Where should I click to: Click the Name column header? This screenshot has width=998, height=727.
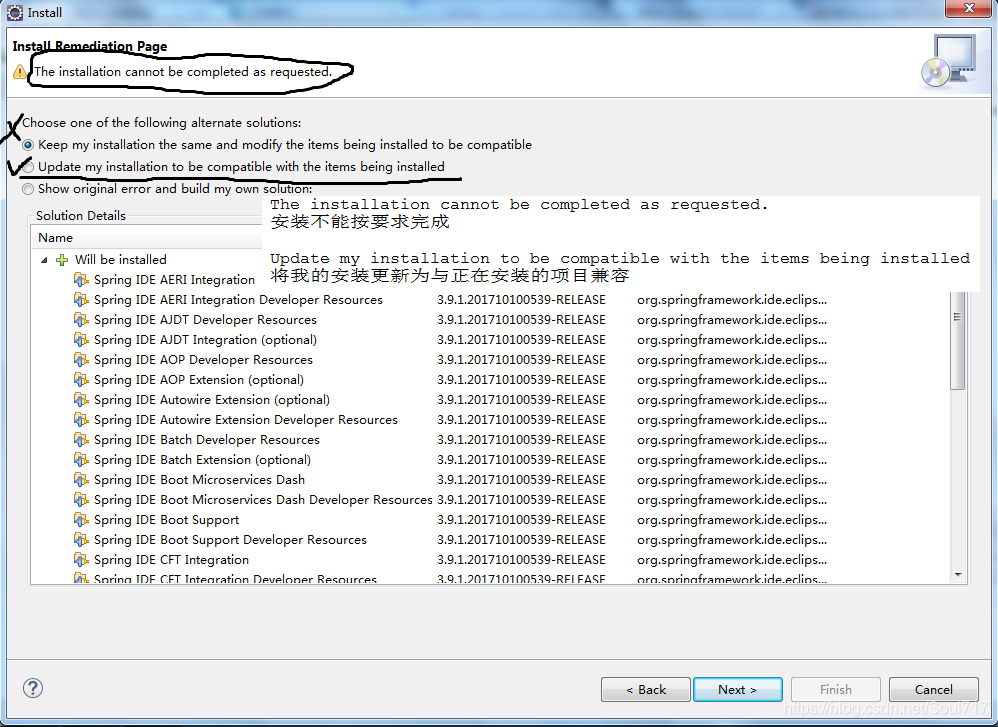click(146, 237)
